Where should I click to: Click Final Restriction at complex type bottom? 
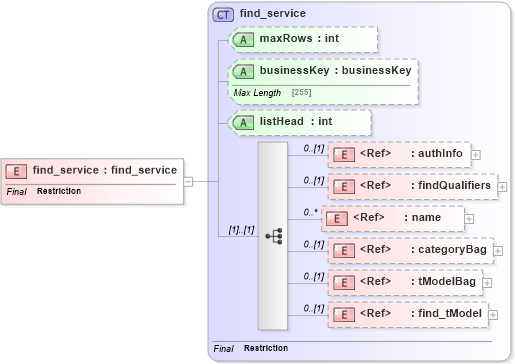point(251,348)
